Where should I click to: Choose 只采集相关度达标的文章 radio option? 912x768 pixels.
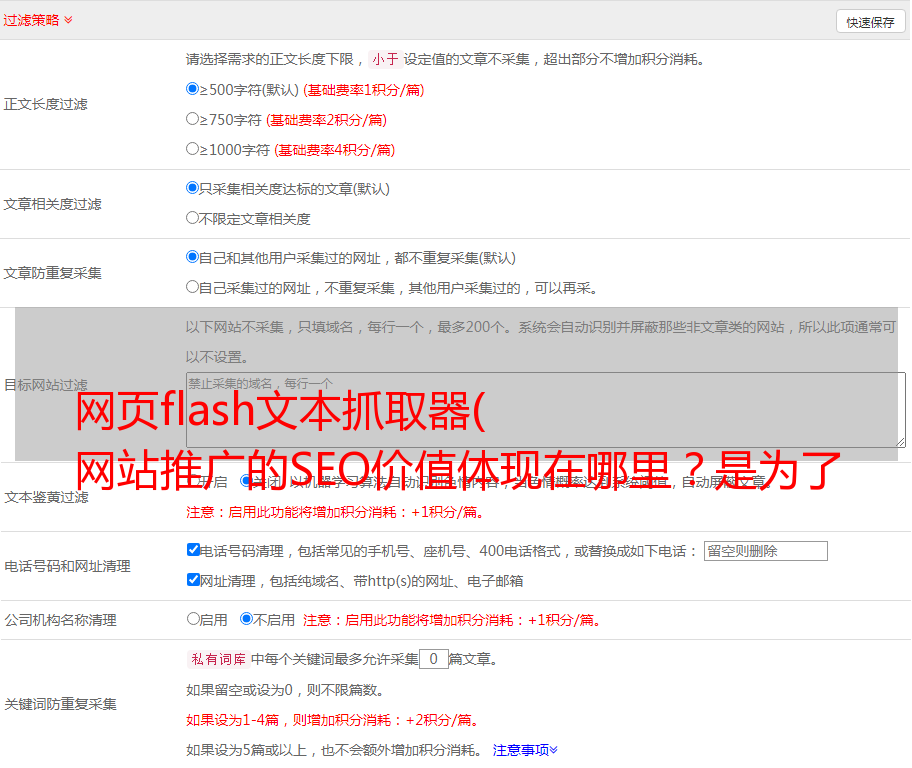click(x=192, y=187)
